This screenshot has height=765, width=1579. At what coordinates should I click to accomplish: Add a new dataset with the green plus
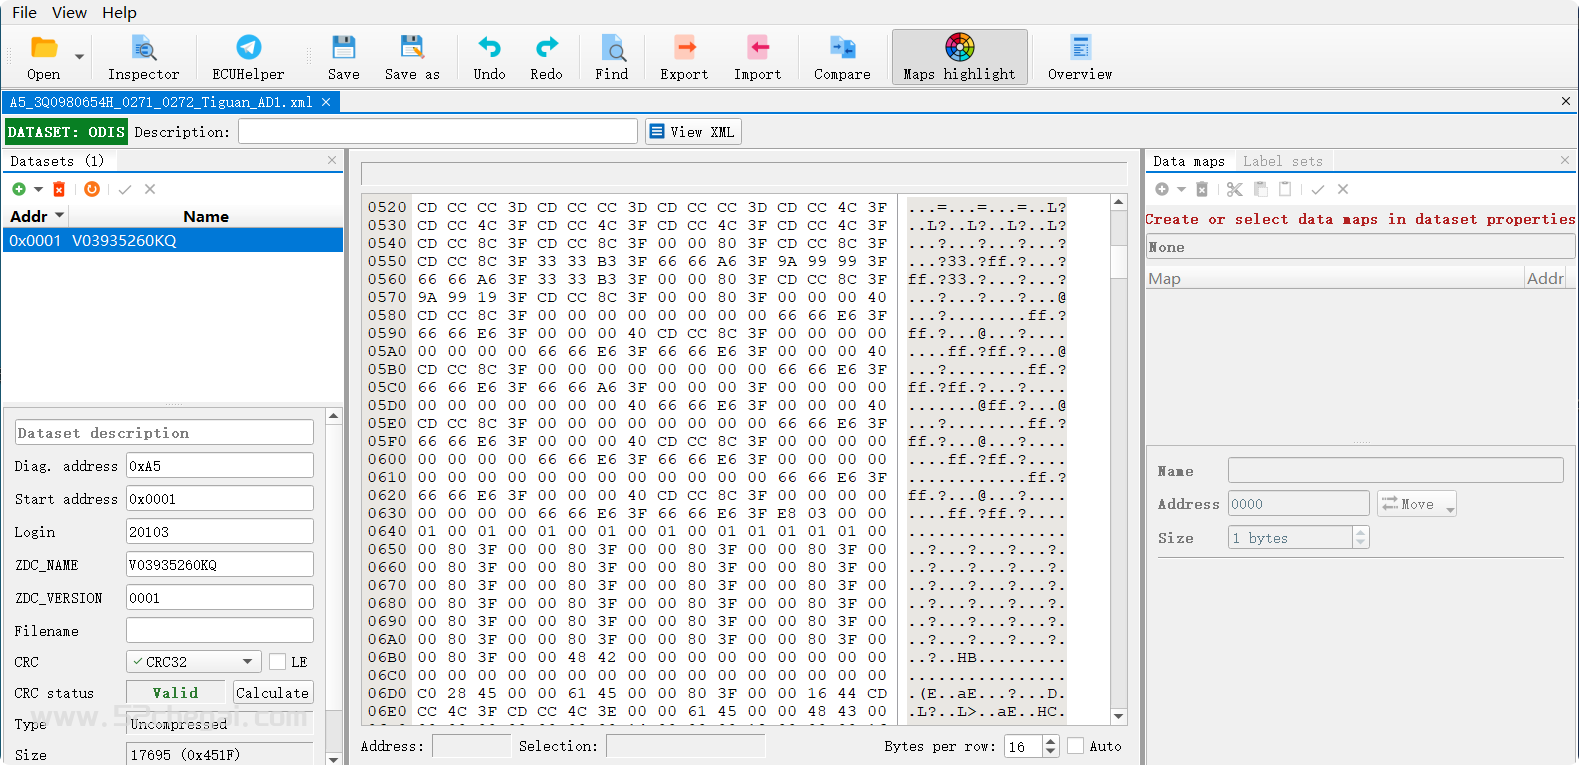(19, 189)
